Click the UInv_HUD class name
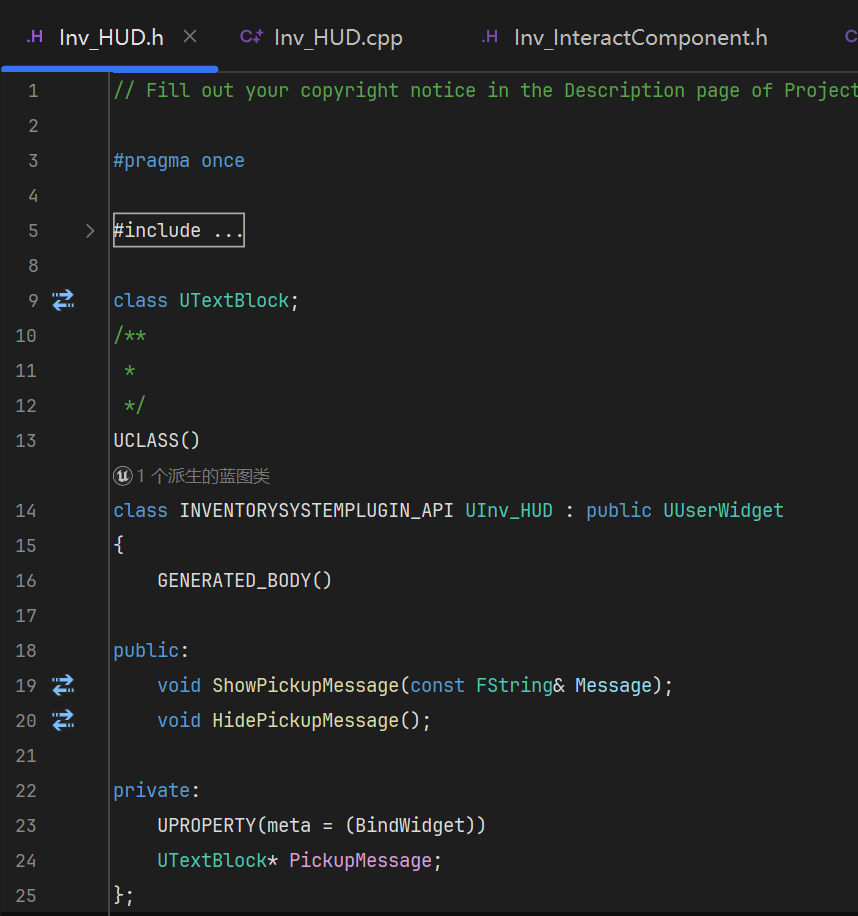Screen dimensions: 858x916 (509, 511)
